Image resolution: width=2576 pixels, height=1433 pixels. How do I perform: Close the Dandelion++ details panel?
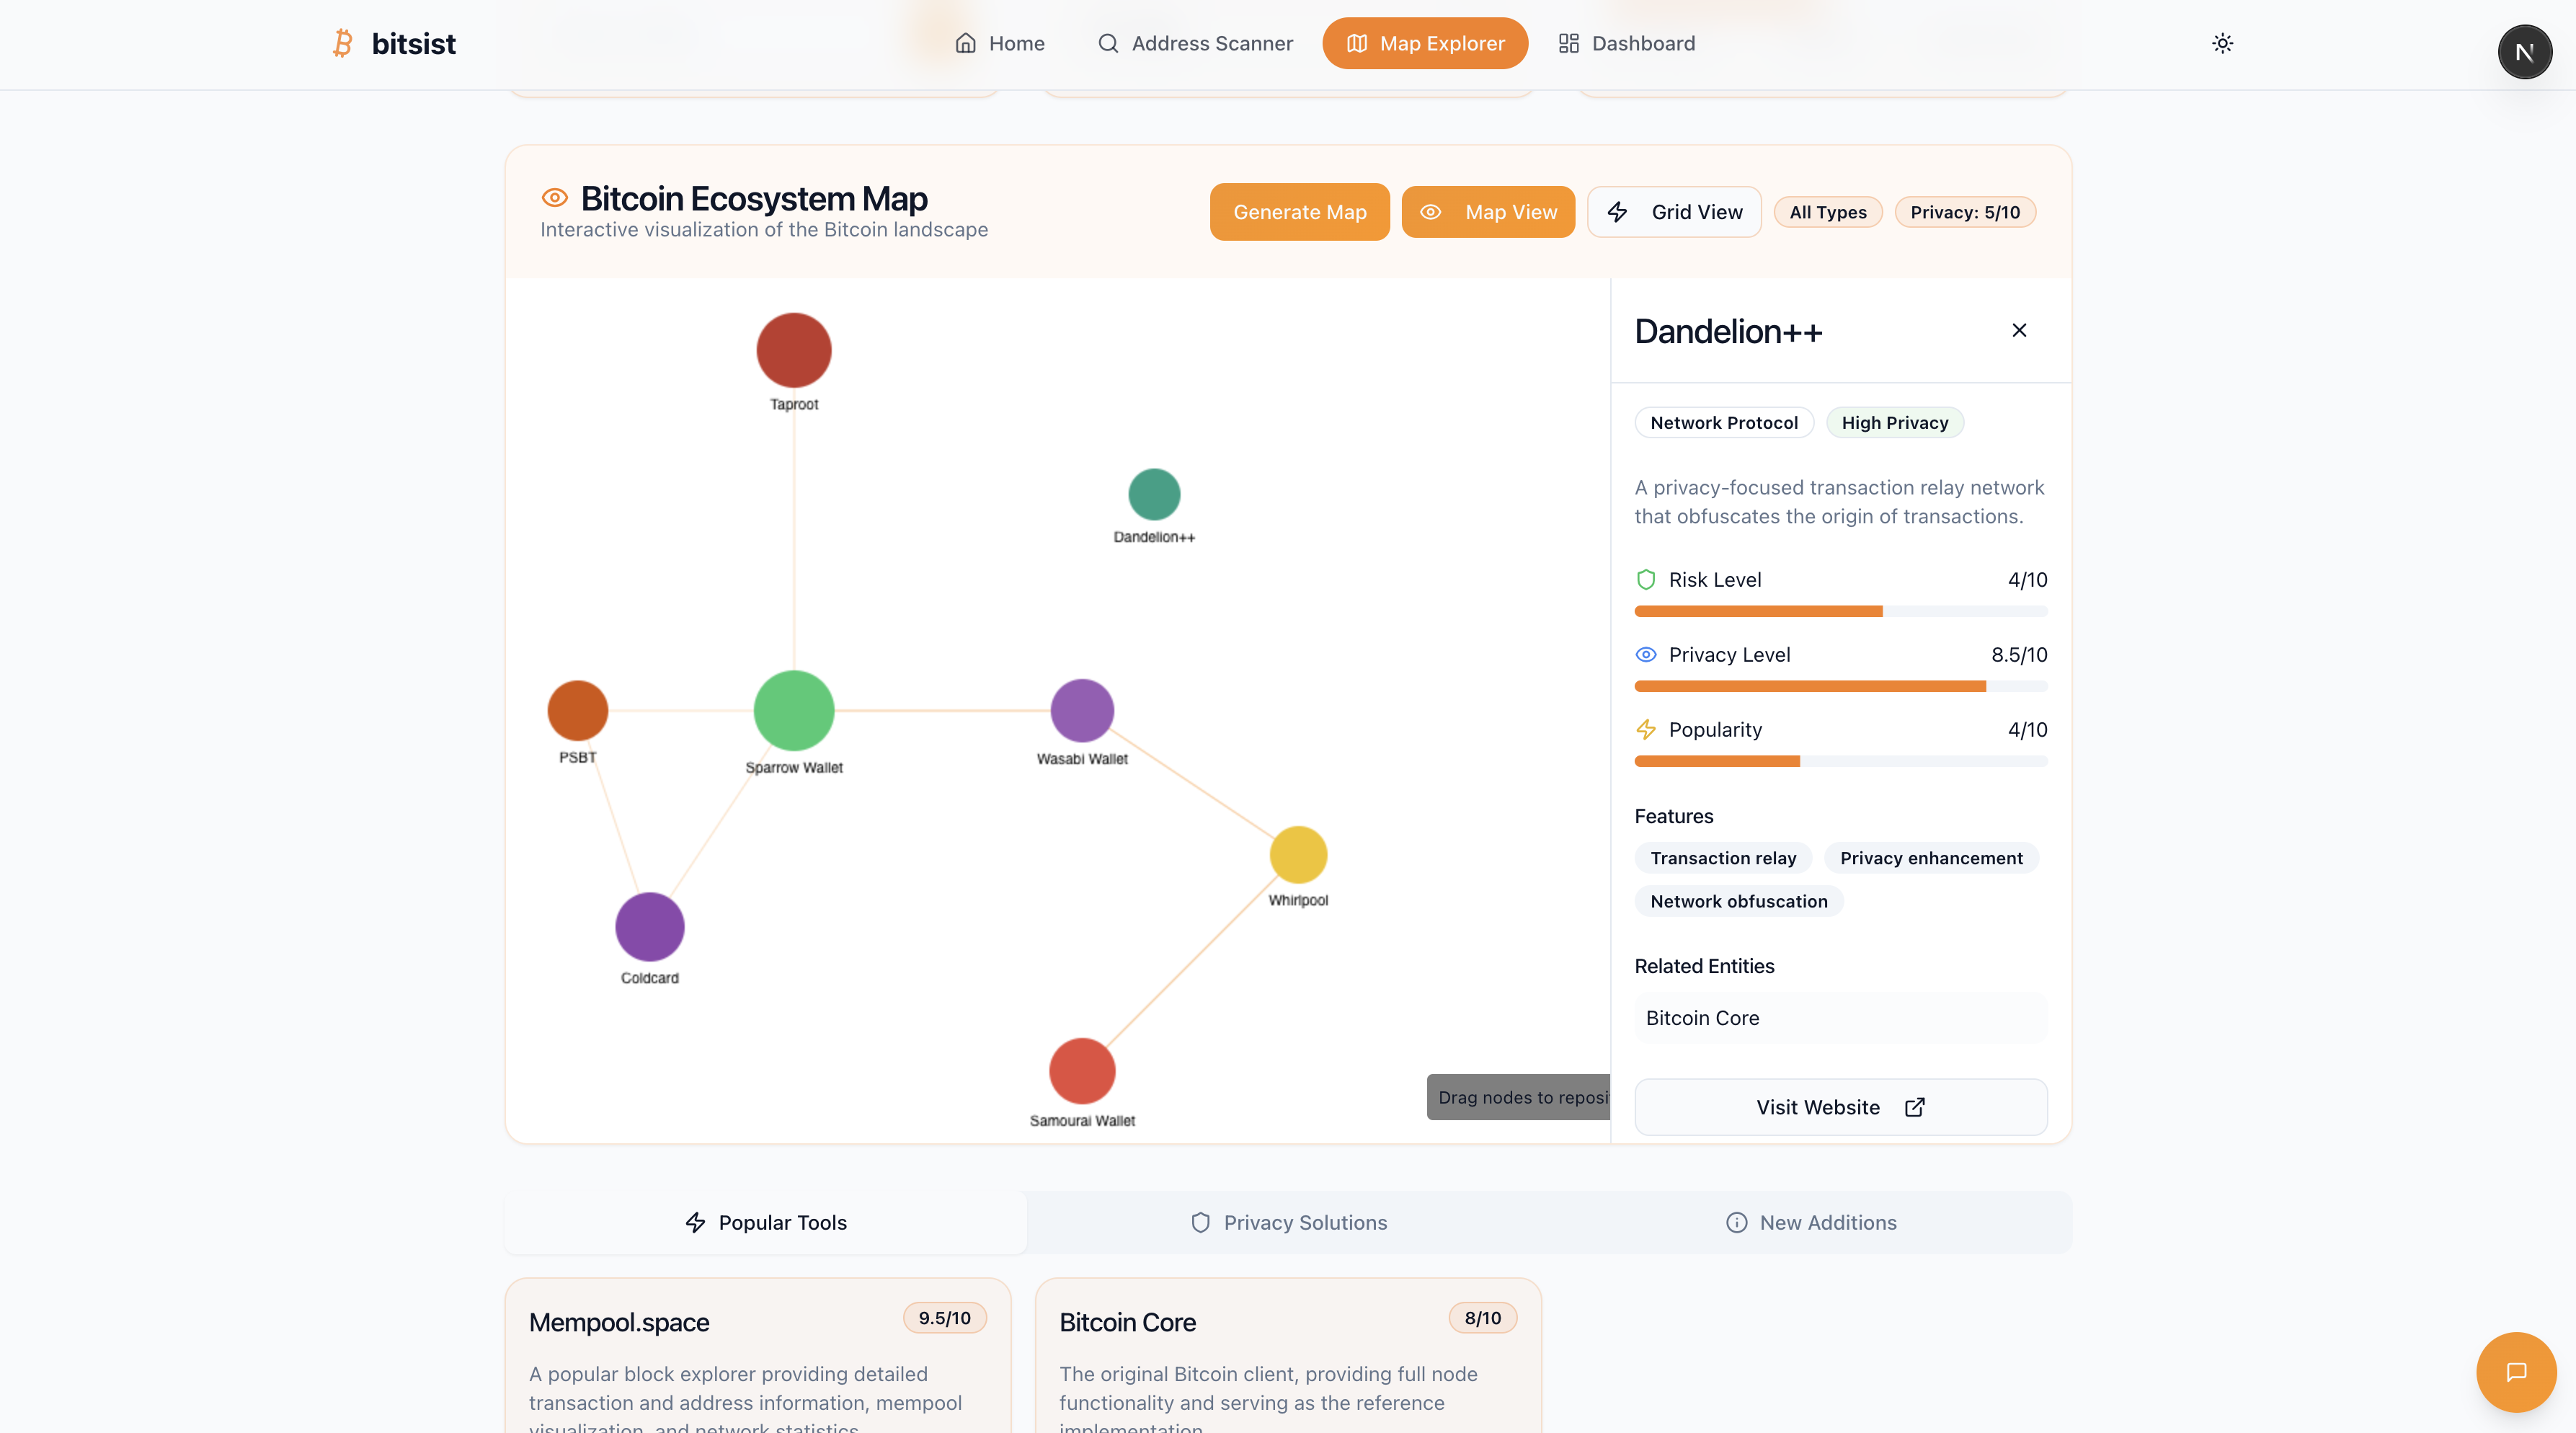[2019, 330]
